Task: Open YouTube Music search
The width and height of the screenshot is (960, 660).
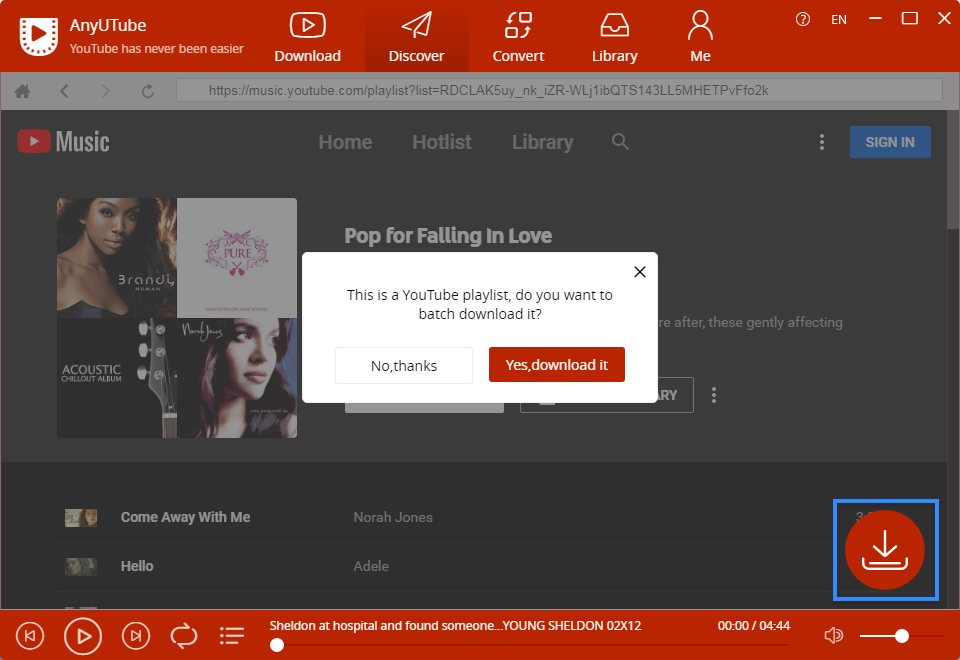Action: [620, 141]
